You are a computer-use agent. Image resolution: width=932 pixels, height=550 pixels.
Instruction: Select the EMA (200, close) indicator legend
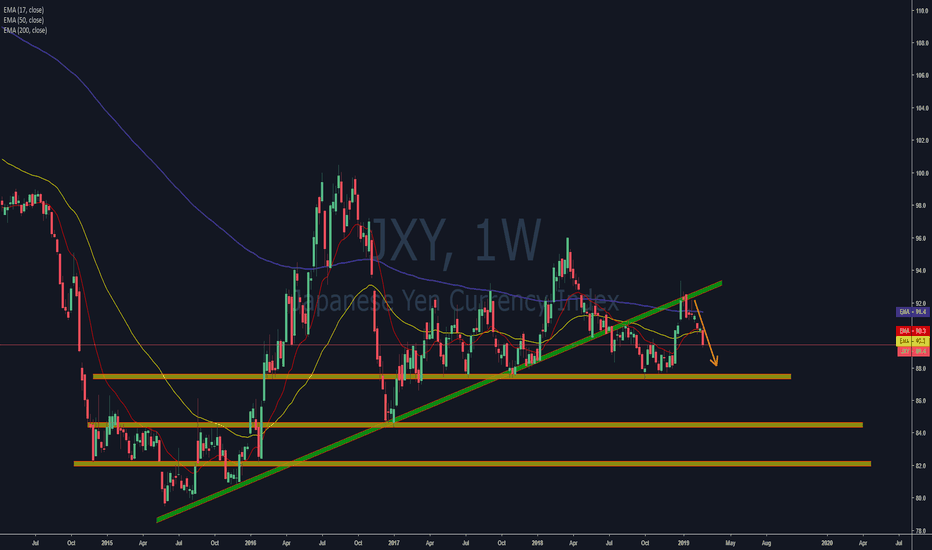point(25,30)
